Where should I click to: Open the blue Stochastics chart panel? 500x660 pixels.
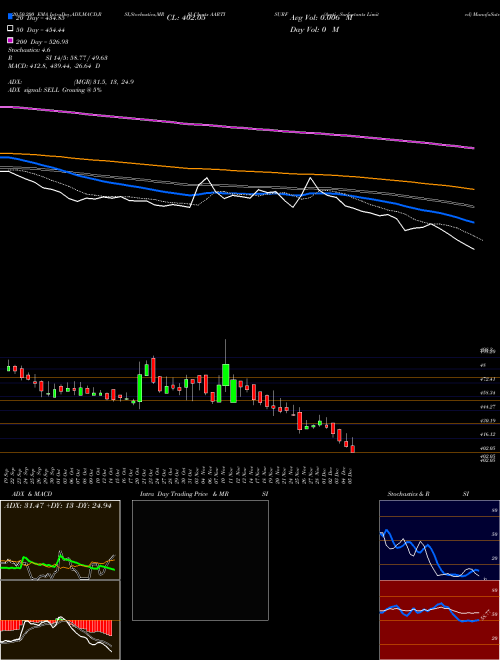[x=439, y=540]
